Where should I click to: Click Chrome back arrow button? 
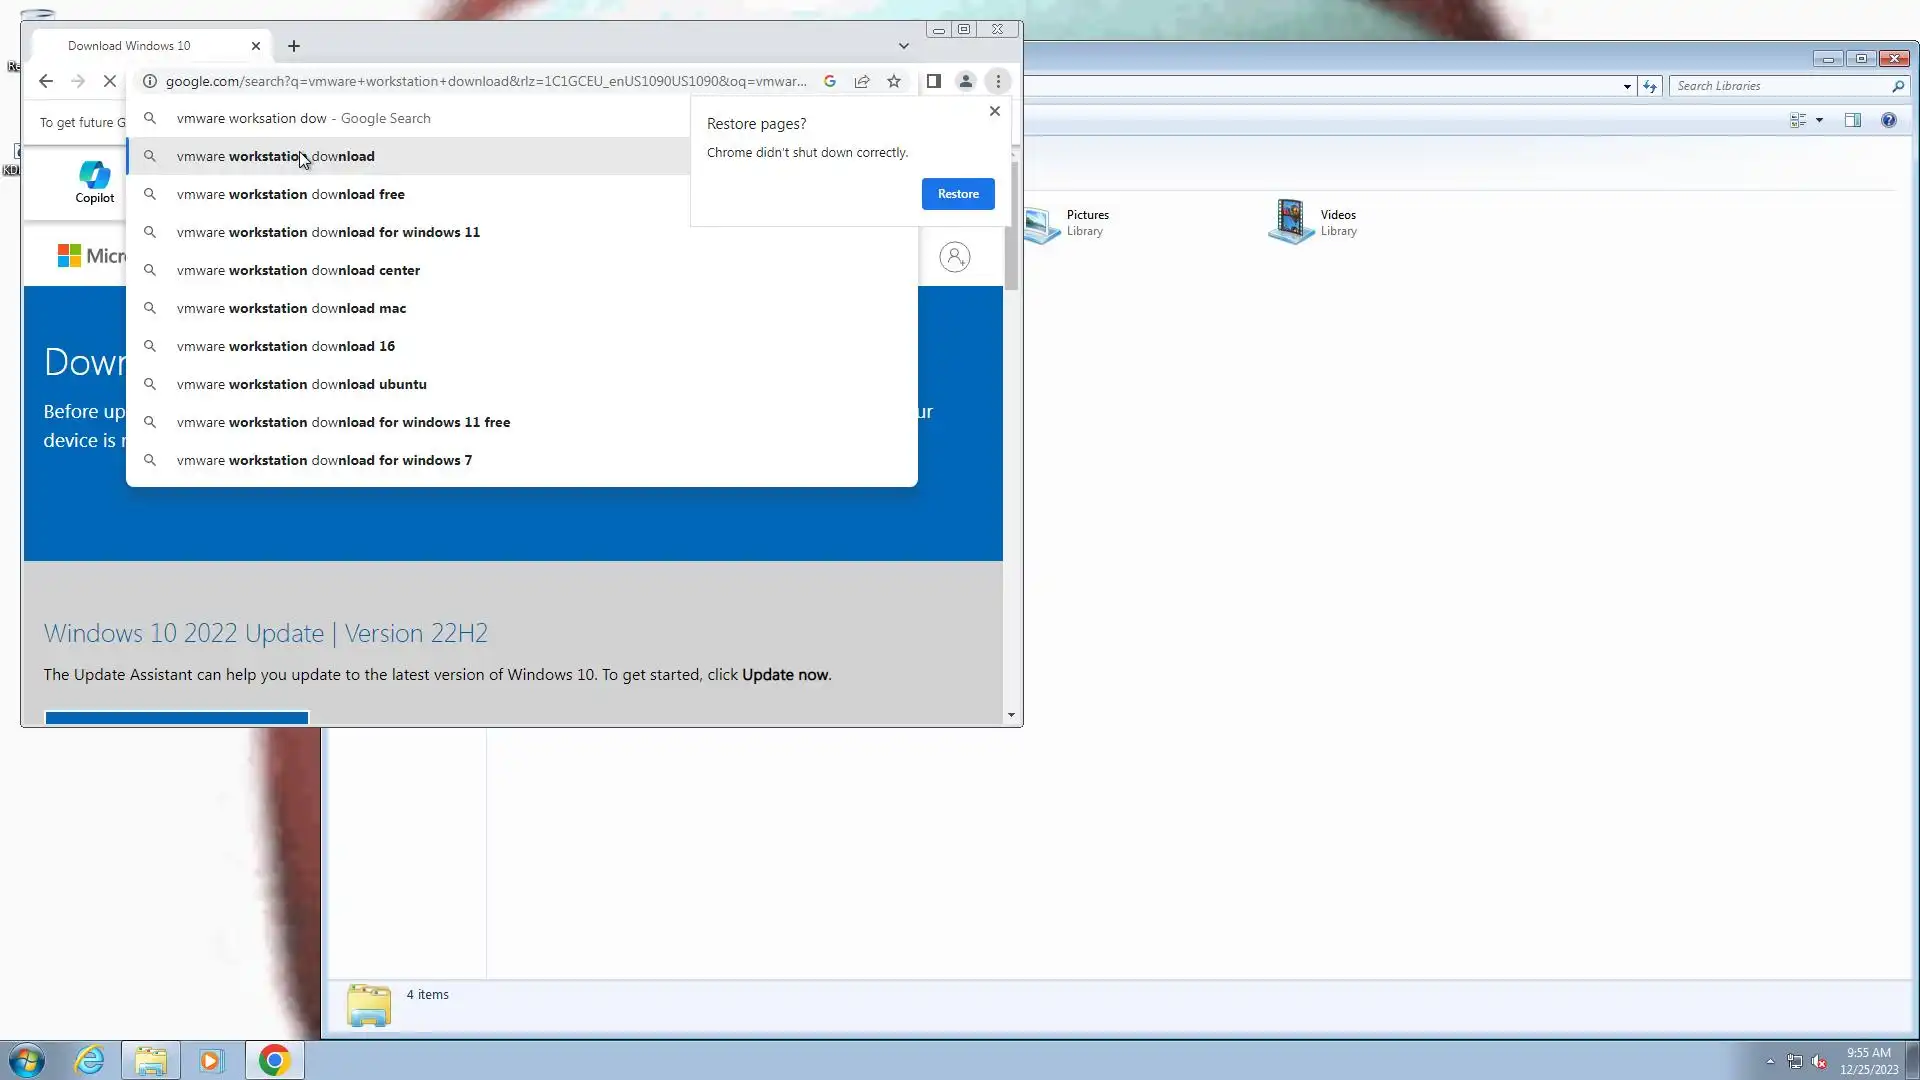[46, 81]
